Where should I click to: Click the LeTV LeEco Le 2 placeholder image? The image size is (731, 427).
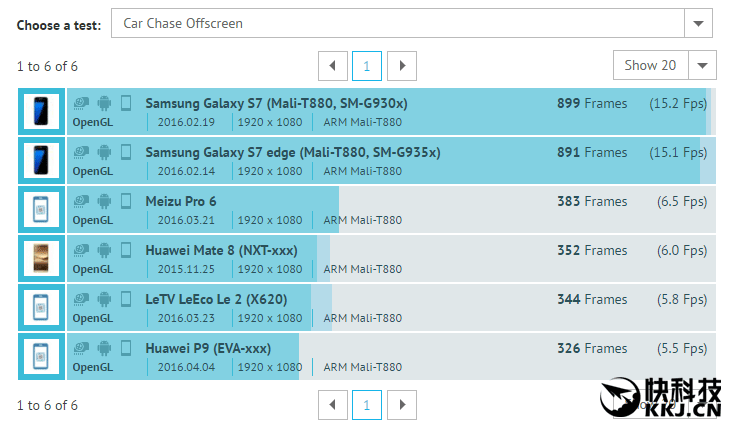(41, 308)
